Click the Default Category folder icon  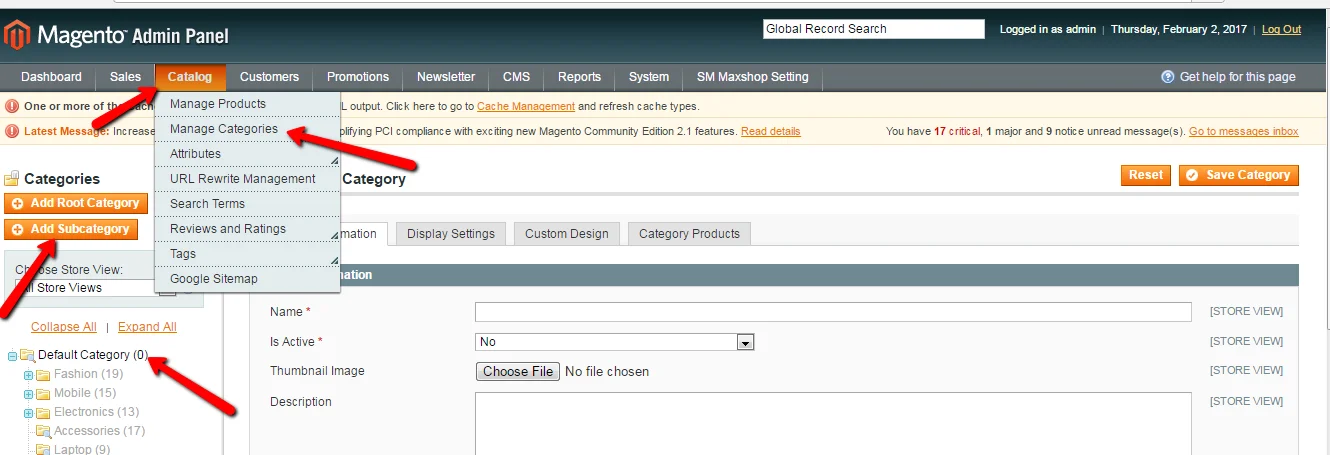27,355
